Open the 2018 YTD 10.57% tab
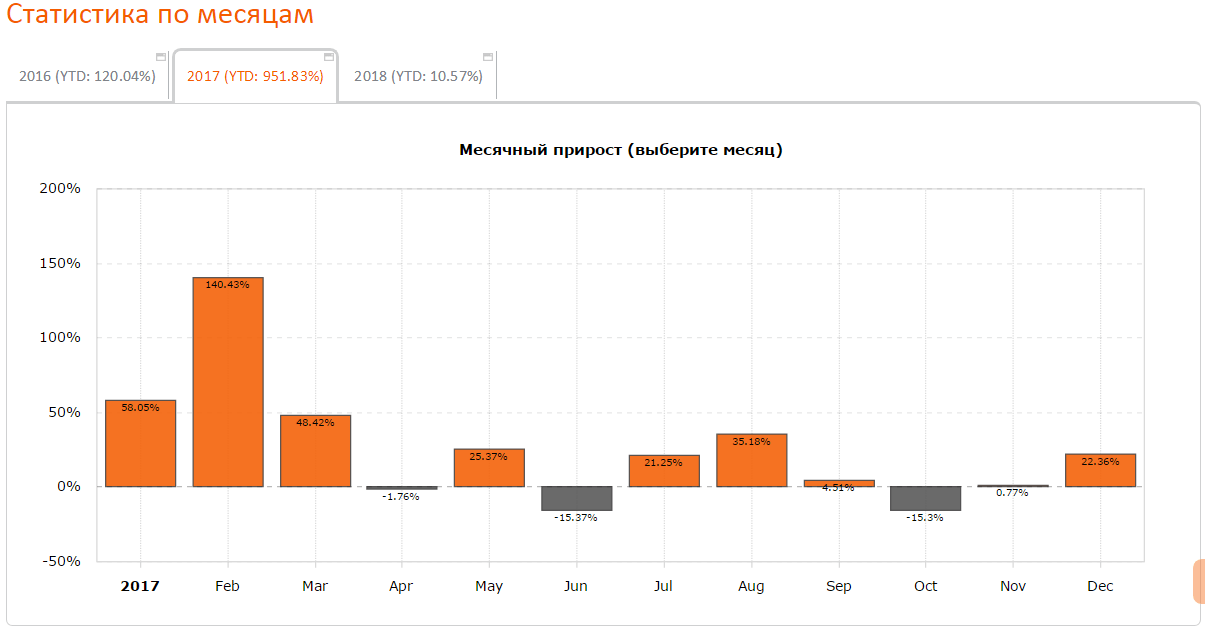The height and width of the screenshot is (629, 1205). point(418,77)
